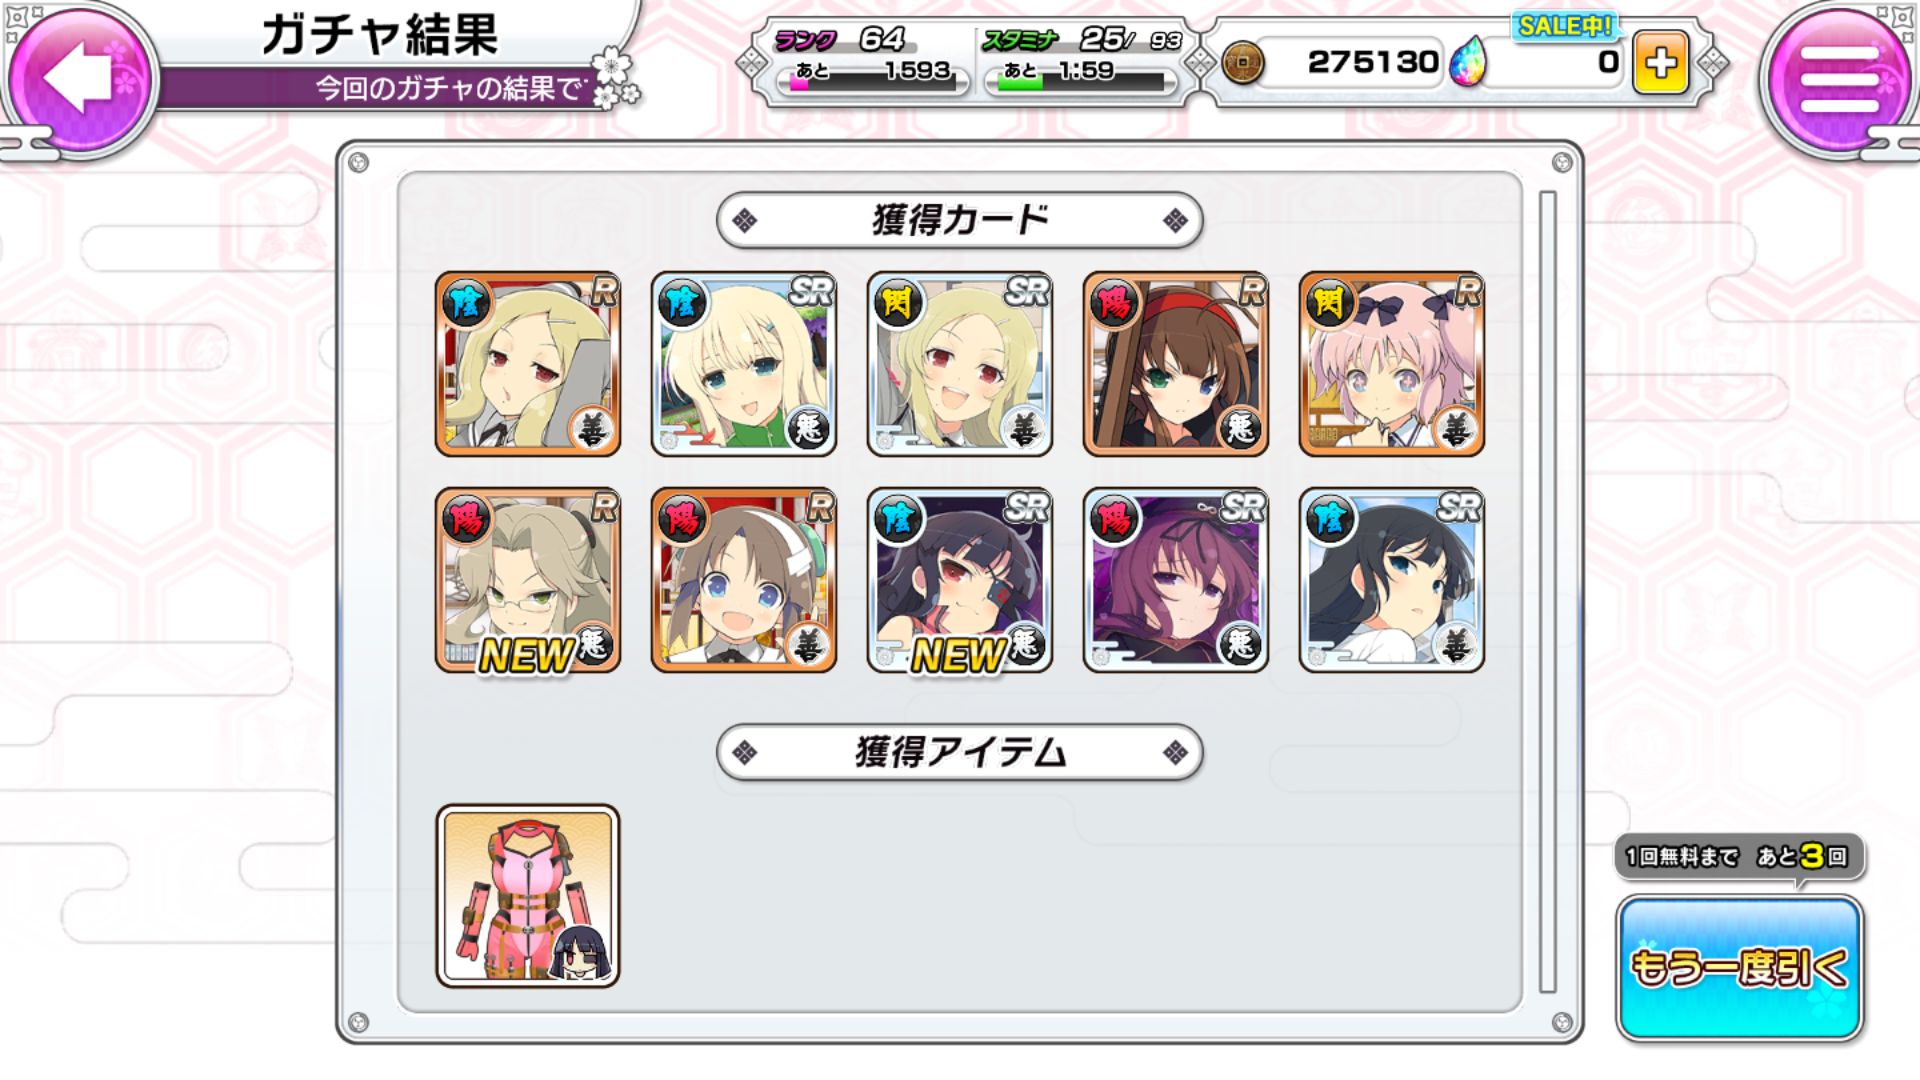
Task: Click the vertical scrollbar of the results panel
Action: click(1548, 592)
